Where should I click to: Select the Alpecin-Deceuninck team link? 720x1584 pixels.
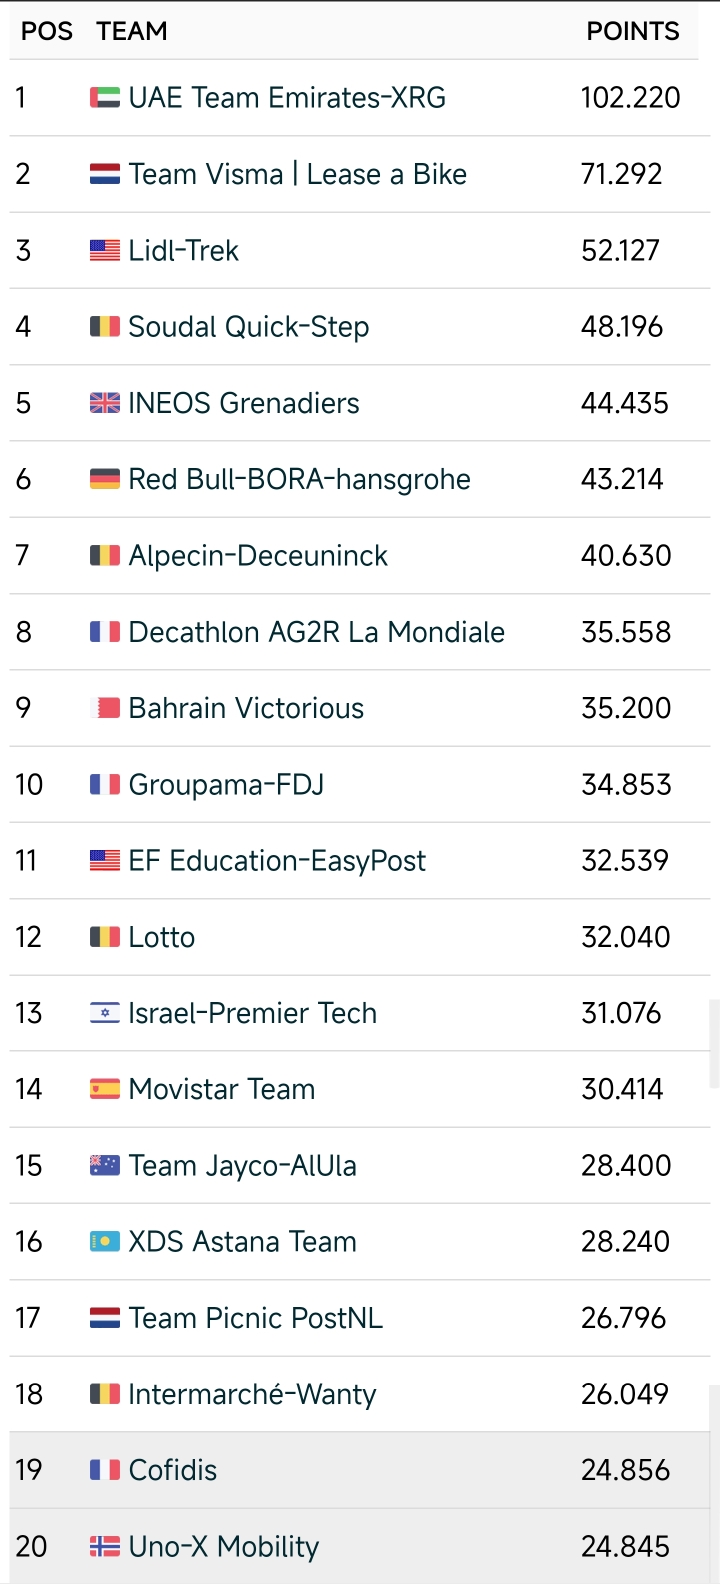click(x=258, y=556)
